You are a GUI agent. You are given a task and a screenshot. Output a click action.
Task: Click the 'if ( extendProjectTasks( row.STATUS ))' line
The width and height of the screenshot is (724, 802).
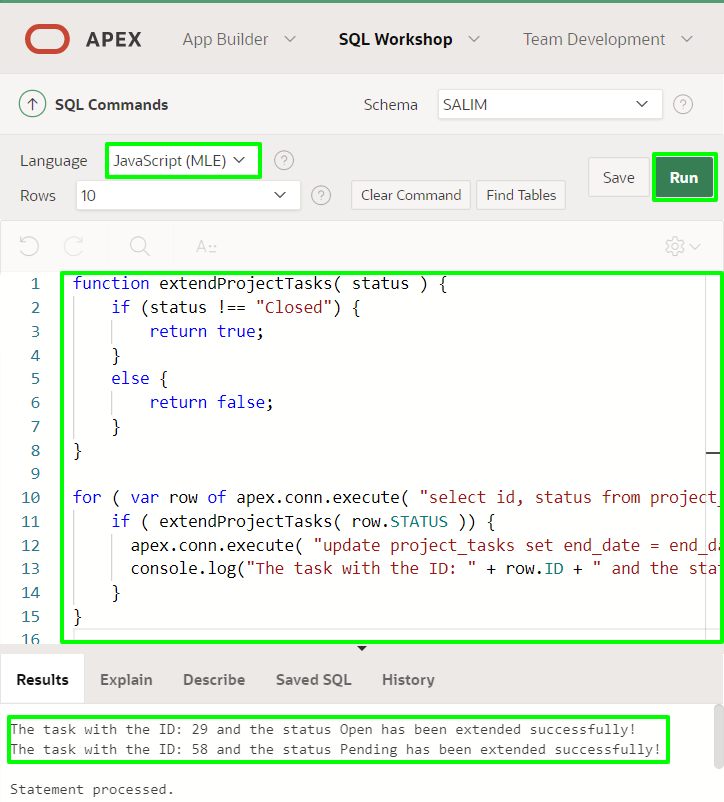tap(303, 521)
